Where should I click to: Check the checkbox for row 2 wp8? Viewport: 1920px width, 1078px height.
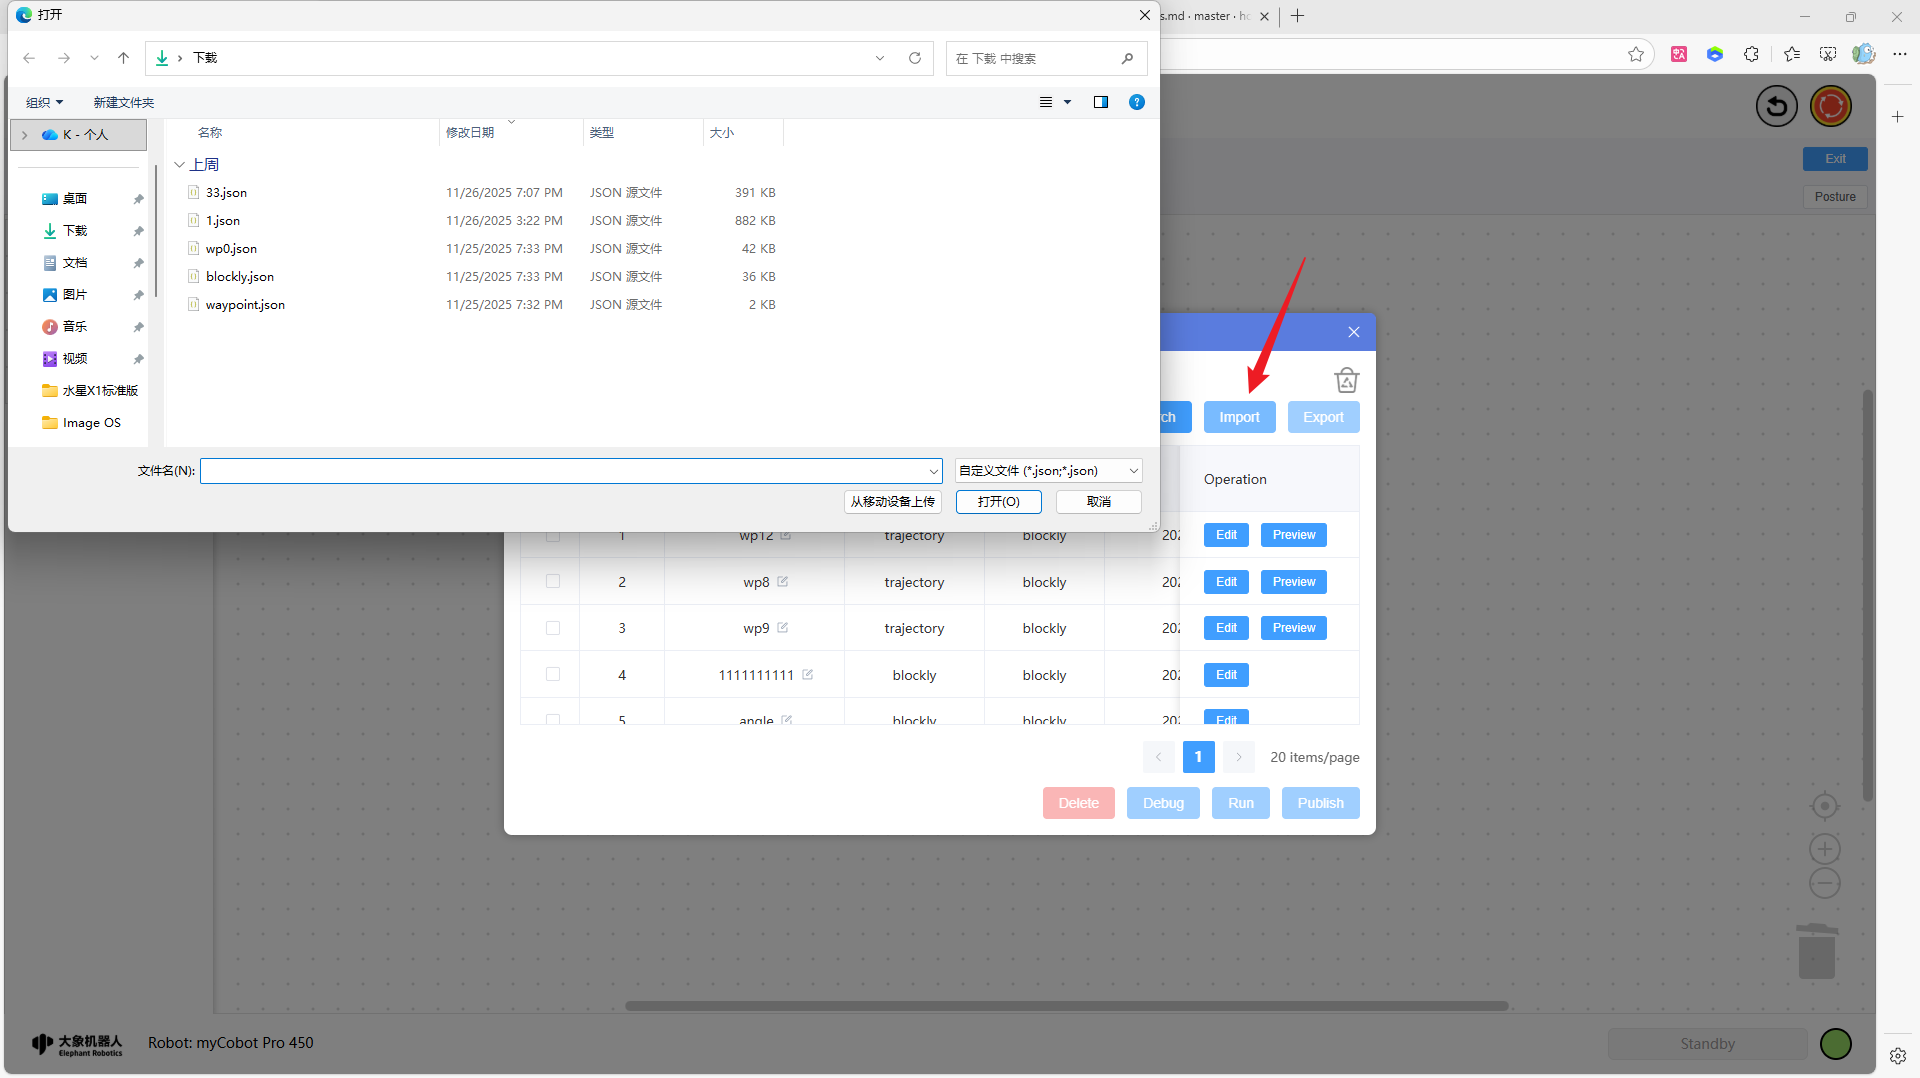point(553,582)
